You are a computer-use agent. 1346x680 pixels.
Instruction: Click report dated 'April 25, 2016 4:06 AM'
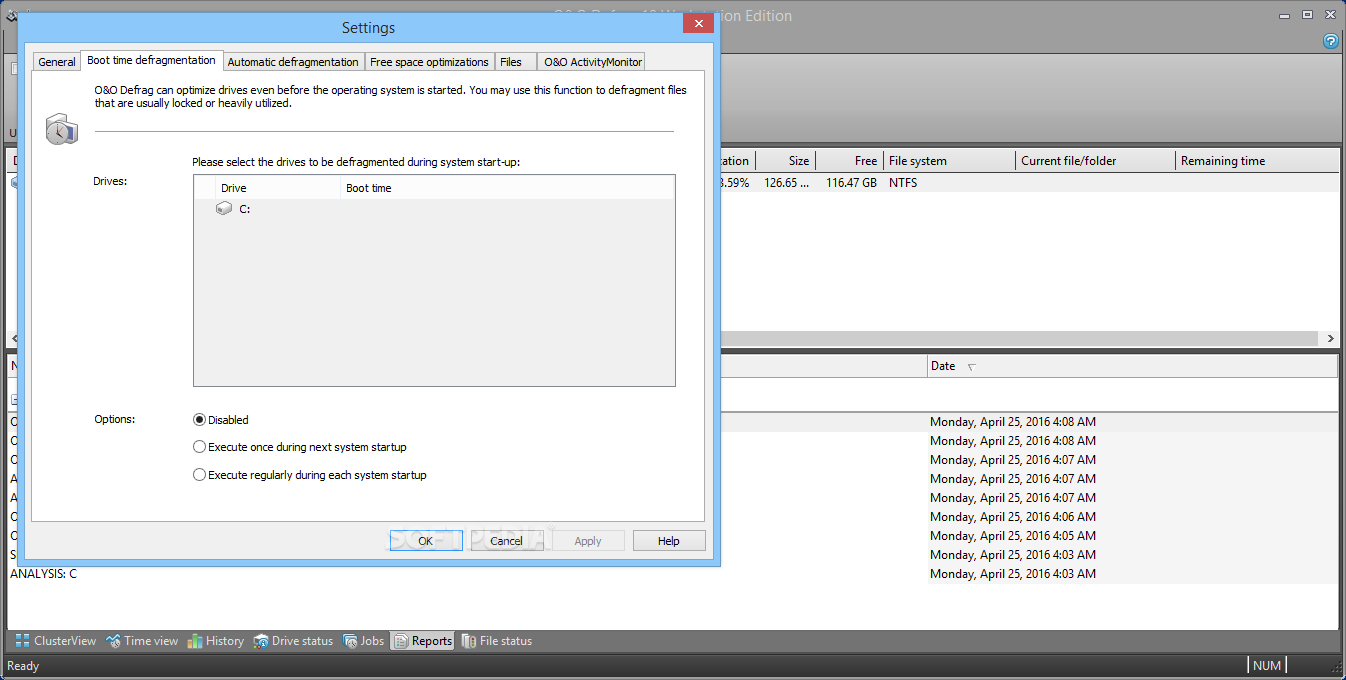coord(1013,517)
